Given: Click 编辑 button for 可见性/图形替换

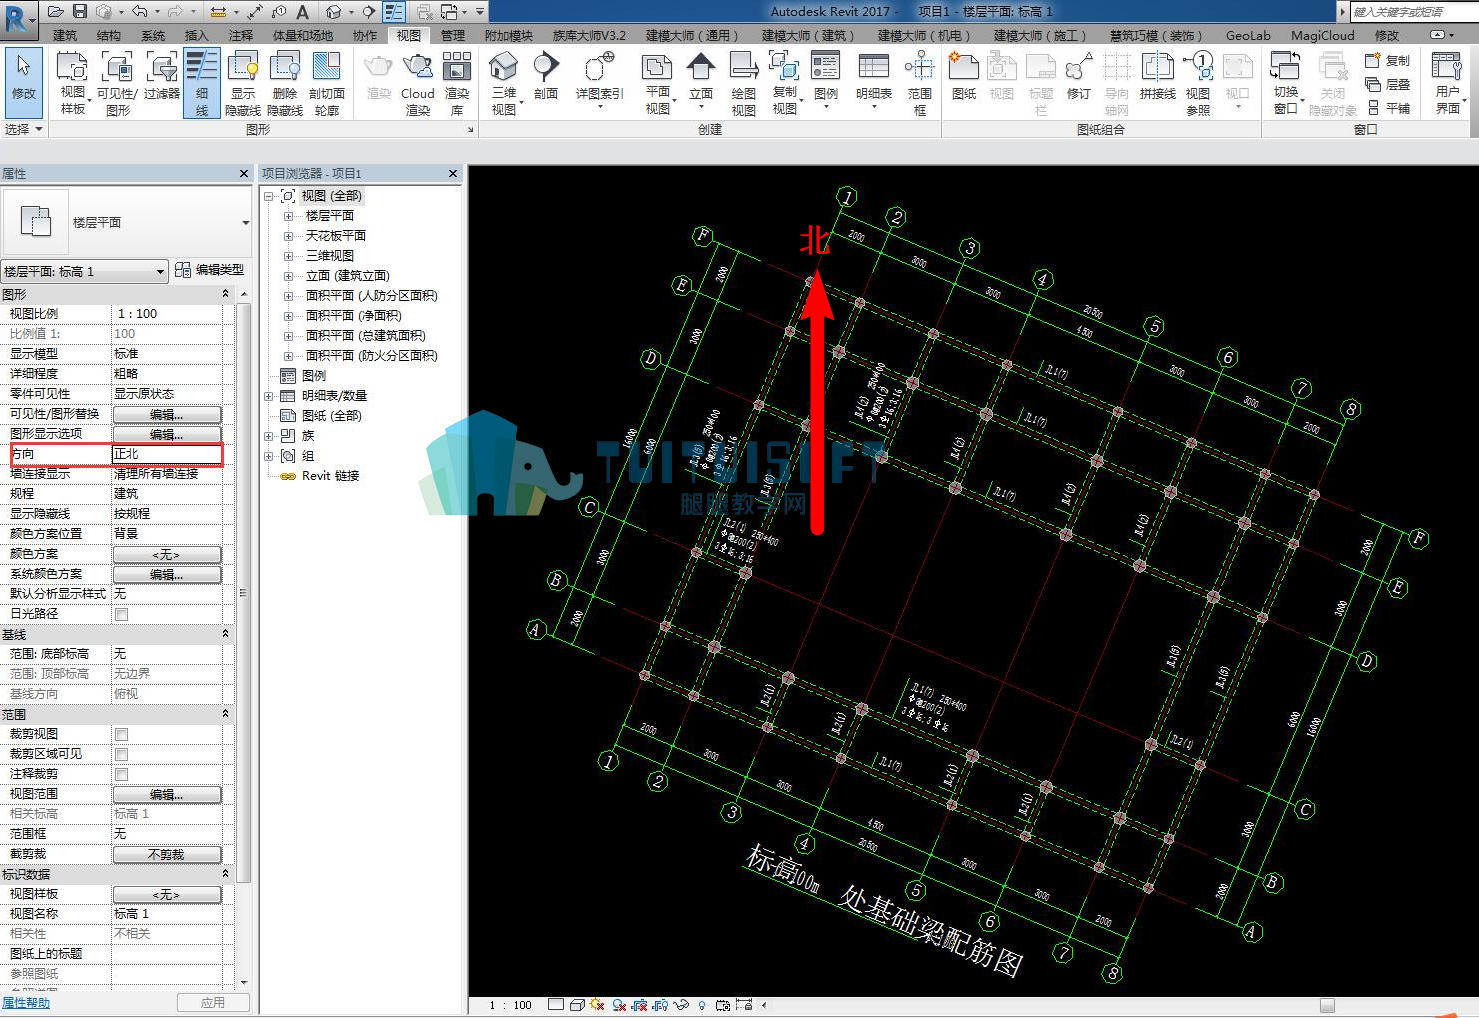Looking at the screenshot, I should click(167, 414).
